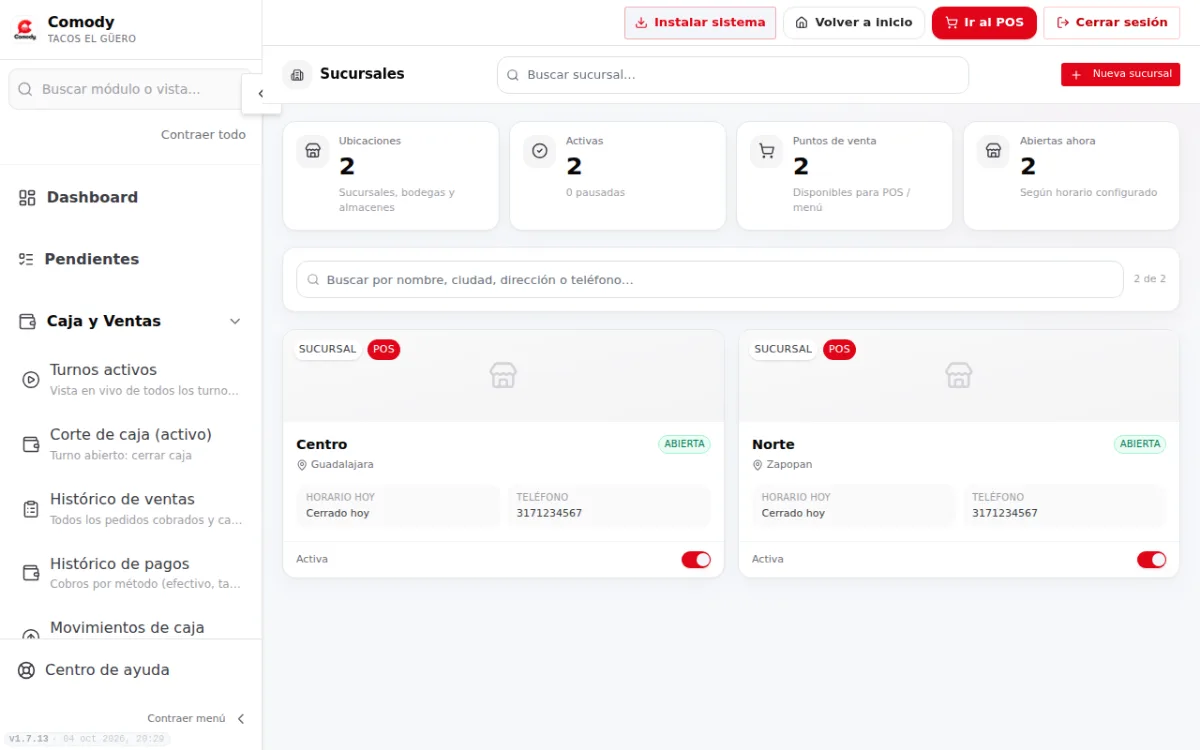Open the Dashboard menu item
This screenshot has width=1200, height=750.
[130, 198]
